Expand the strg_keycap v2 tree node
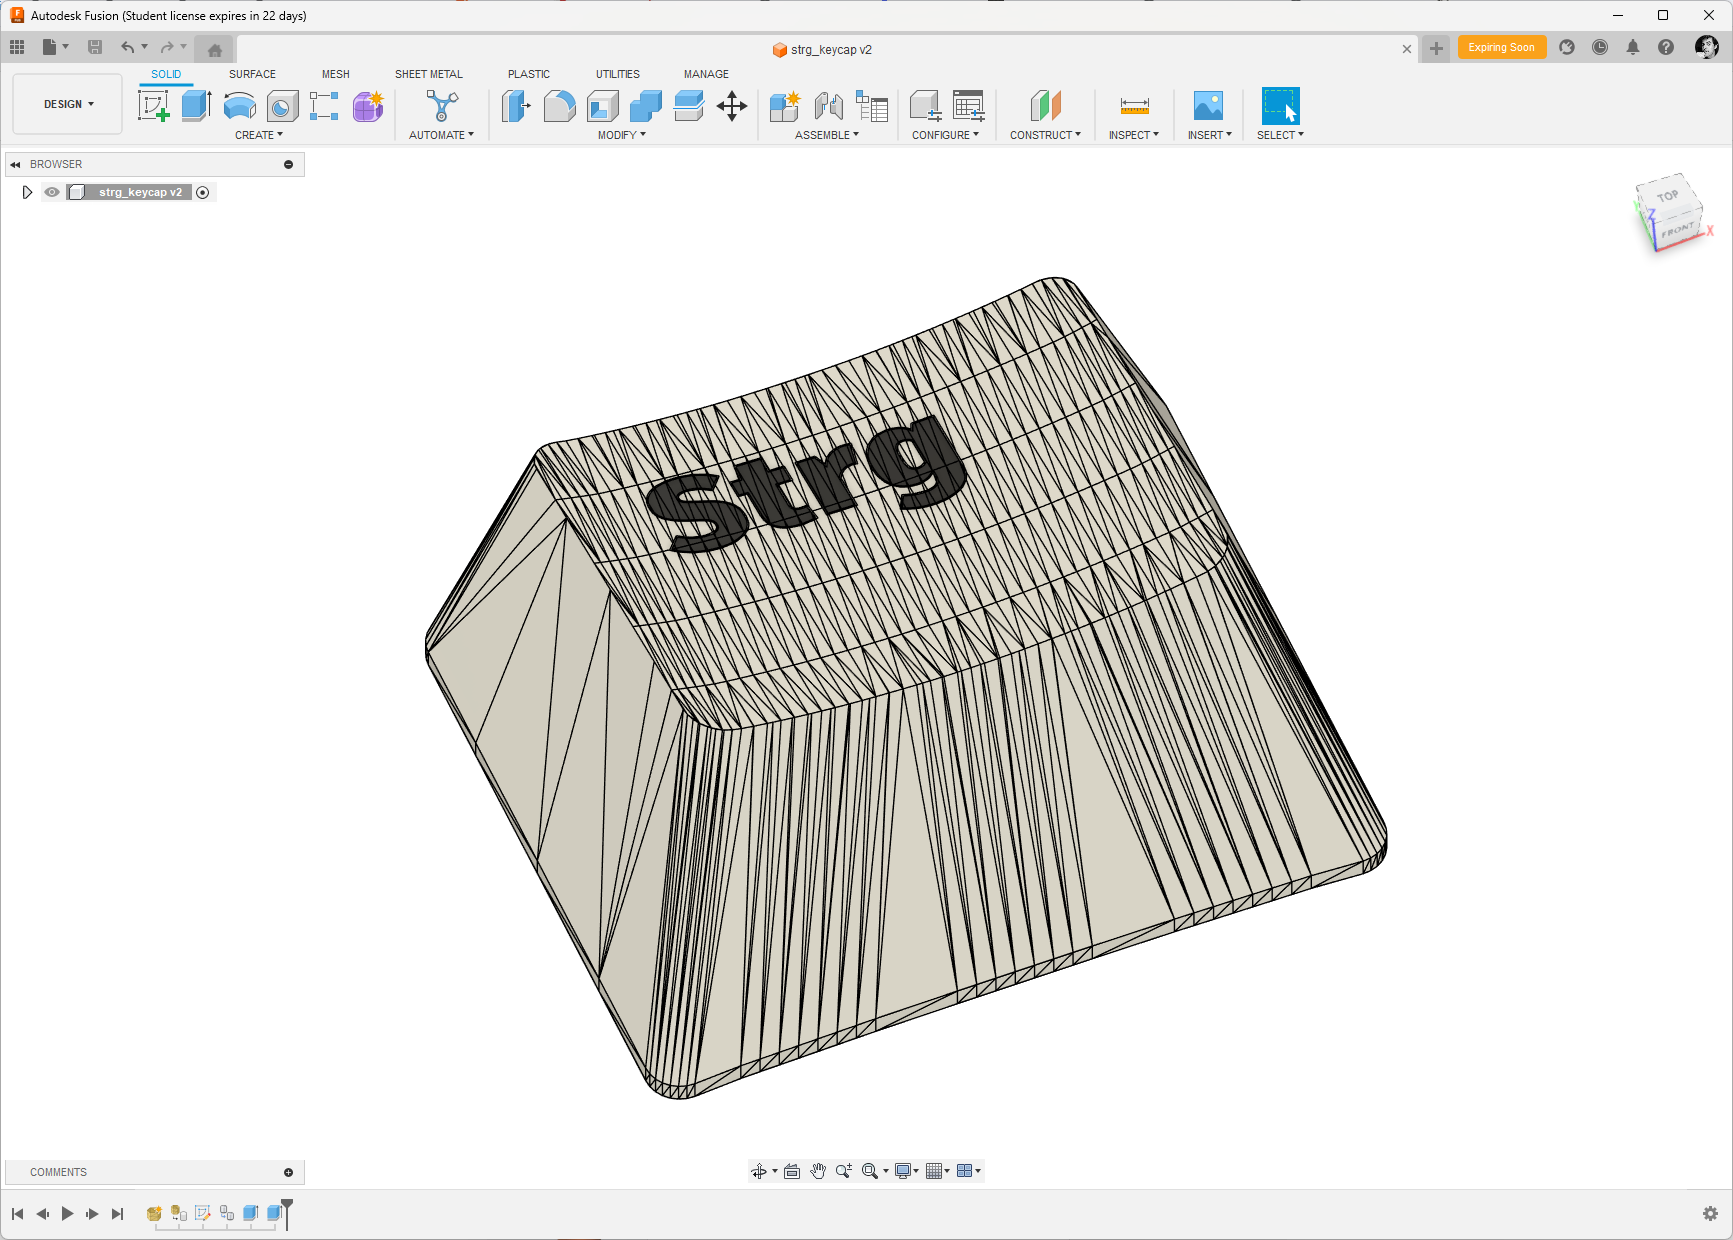 [27, 192]
